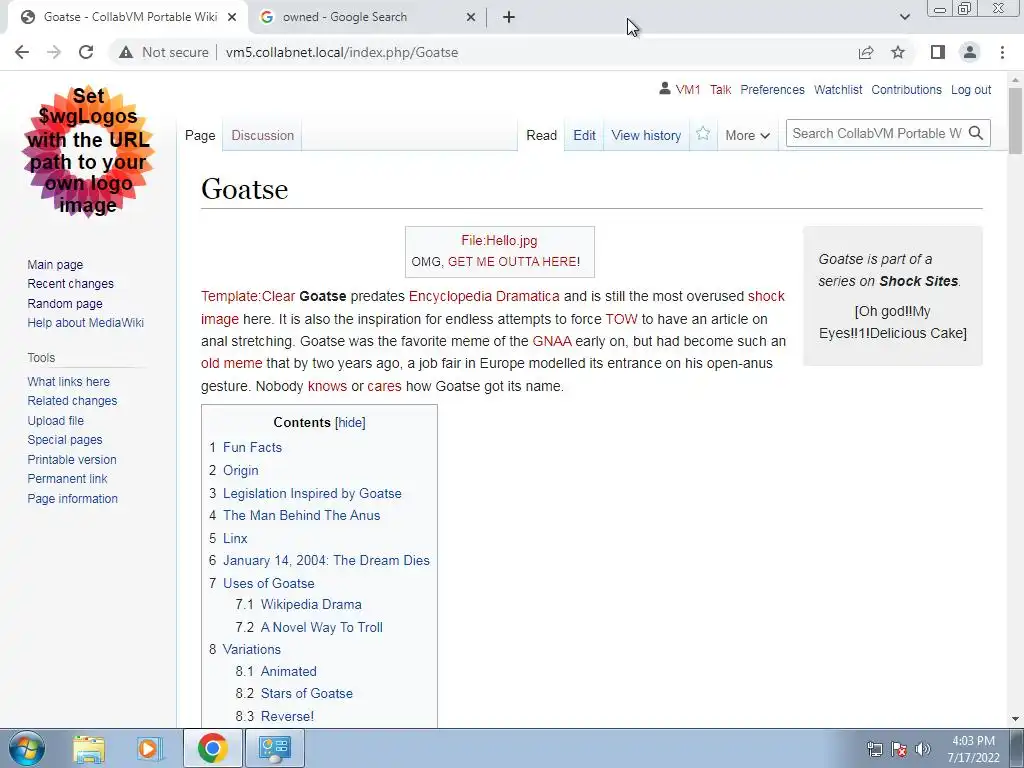Go to Main page in the sidebar

pyautogui.click(x=55, y=264)
